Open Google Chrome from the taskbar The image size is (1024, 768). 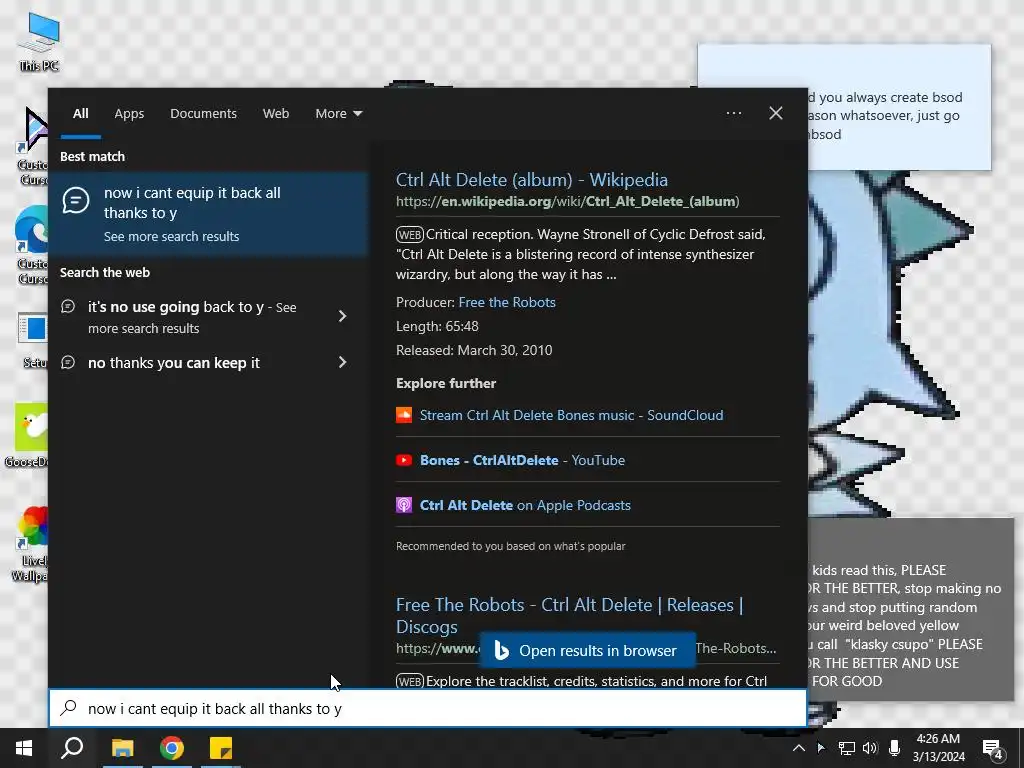coord(172,748)
